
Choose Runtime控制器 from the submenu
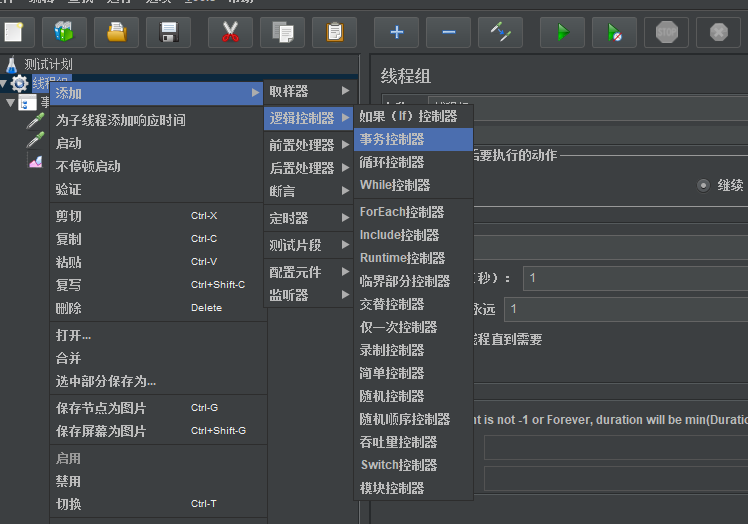coord(414,258)
